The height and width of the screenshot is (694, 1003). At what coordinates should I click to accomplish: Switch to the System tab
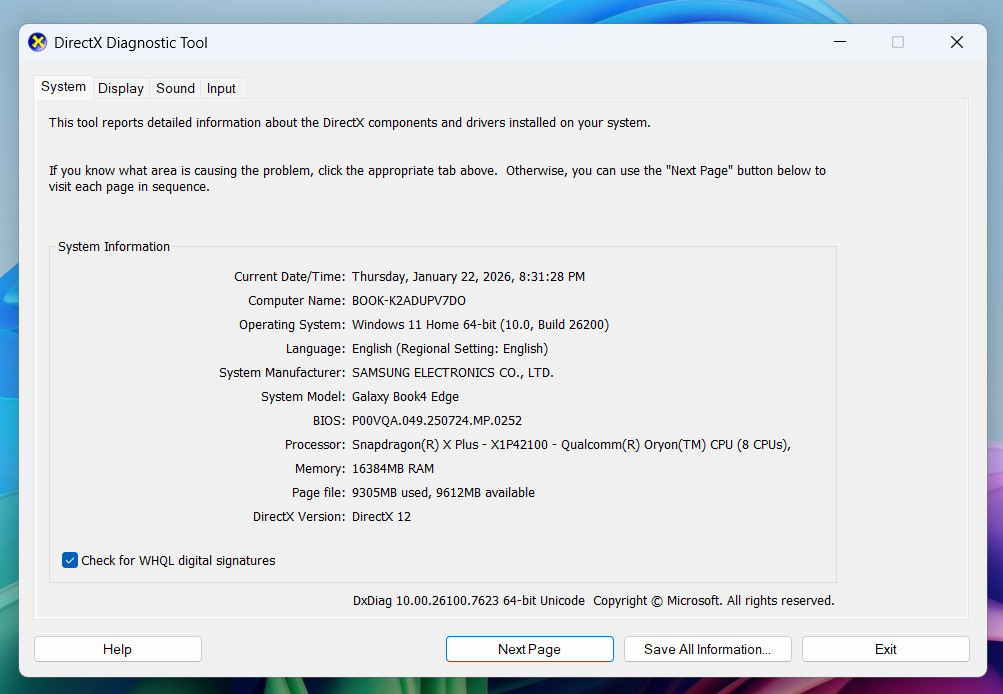coord(63,87)
